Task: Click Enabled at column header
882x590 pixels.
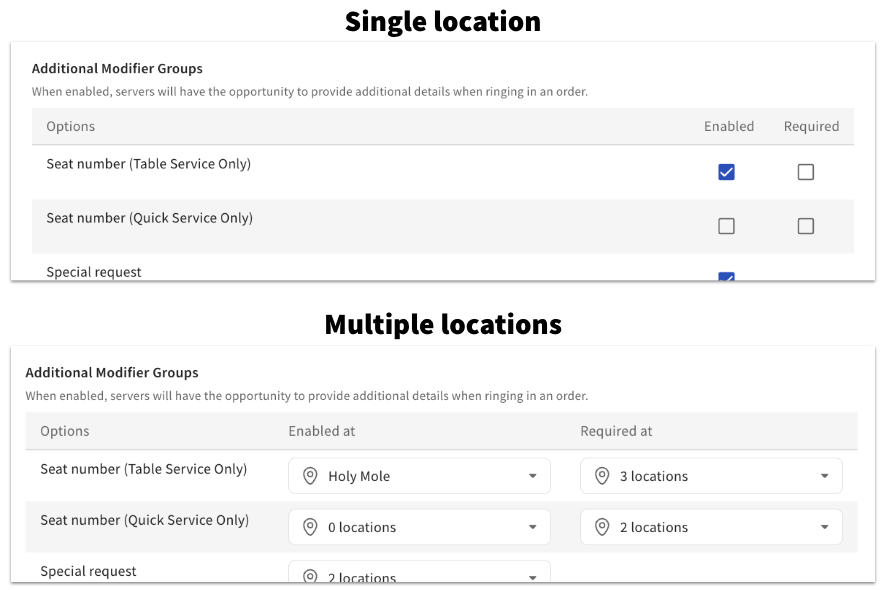Action: pyautogui.click(x=322, y=431)
